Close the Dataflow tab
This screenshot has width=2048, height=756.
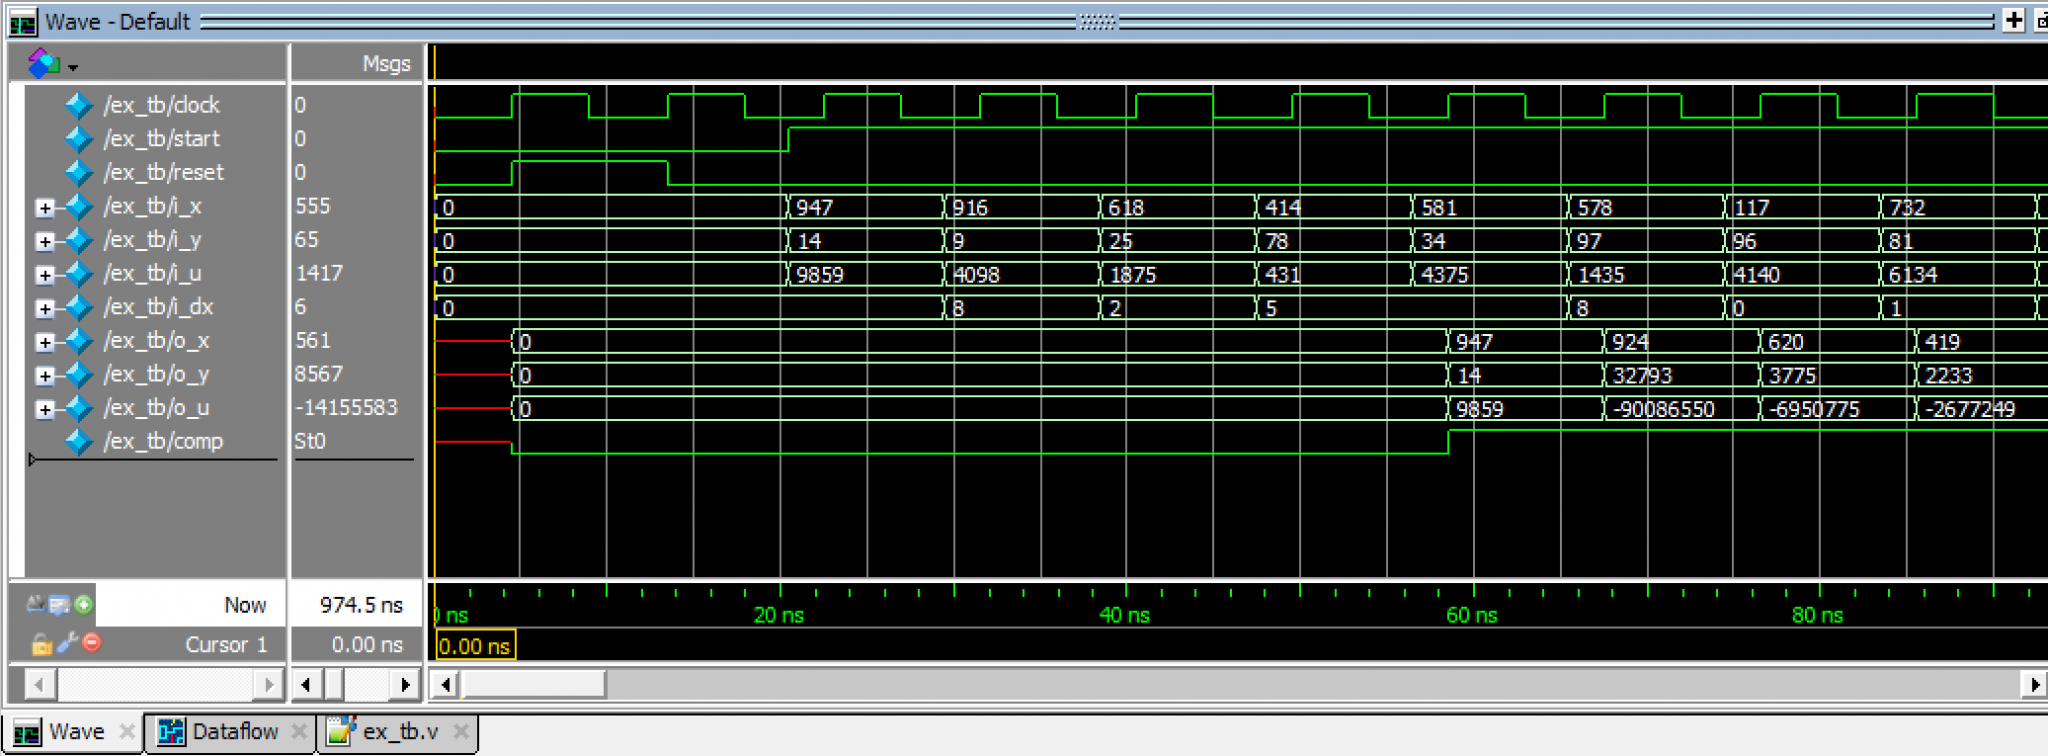coord(298,732)
